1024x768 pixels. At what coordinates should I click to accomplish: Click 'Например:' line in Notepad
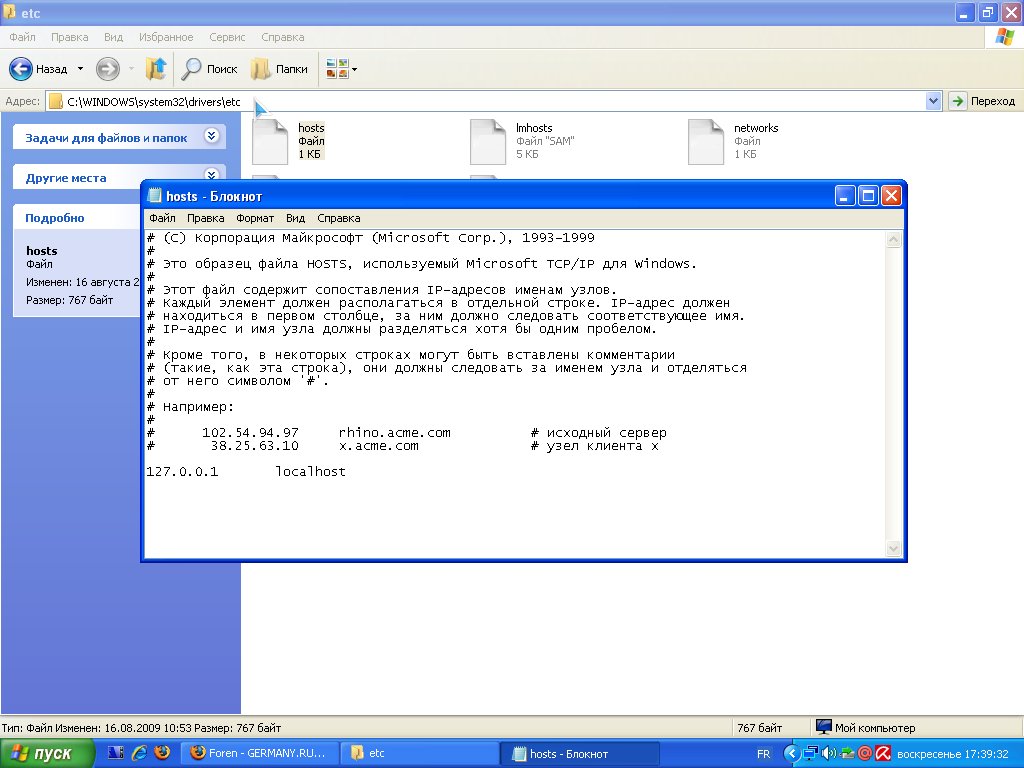(x=198, y=407)
